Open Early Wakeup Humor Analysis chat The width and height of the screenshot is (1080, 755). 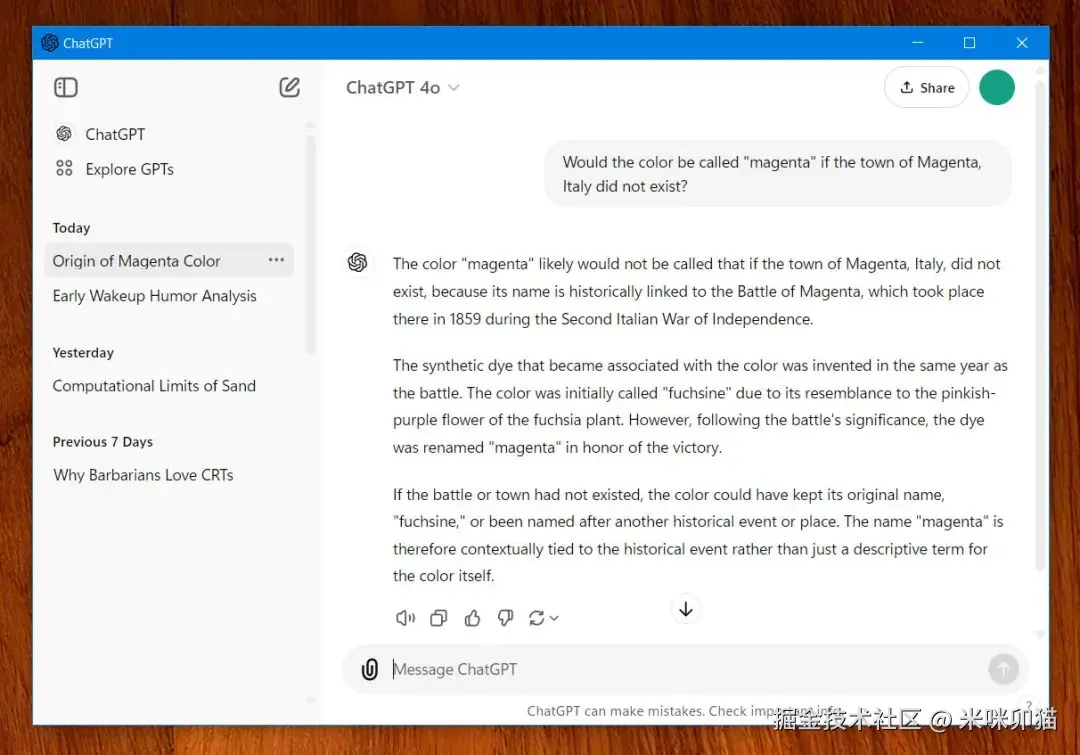(x=154, y=296)
